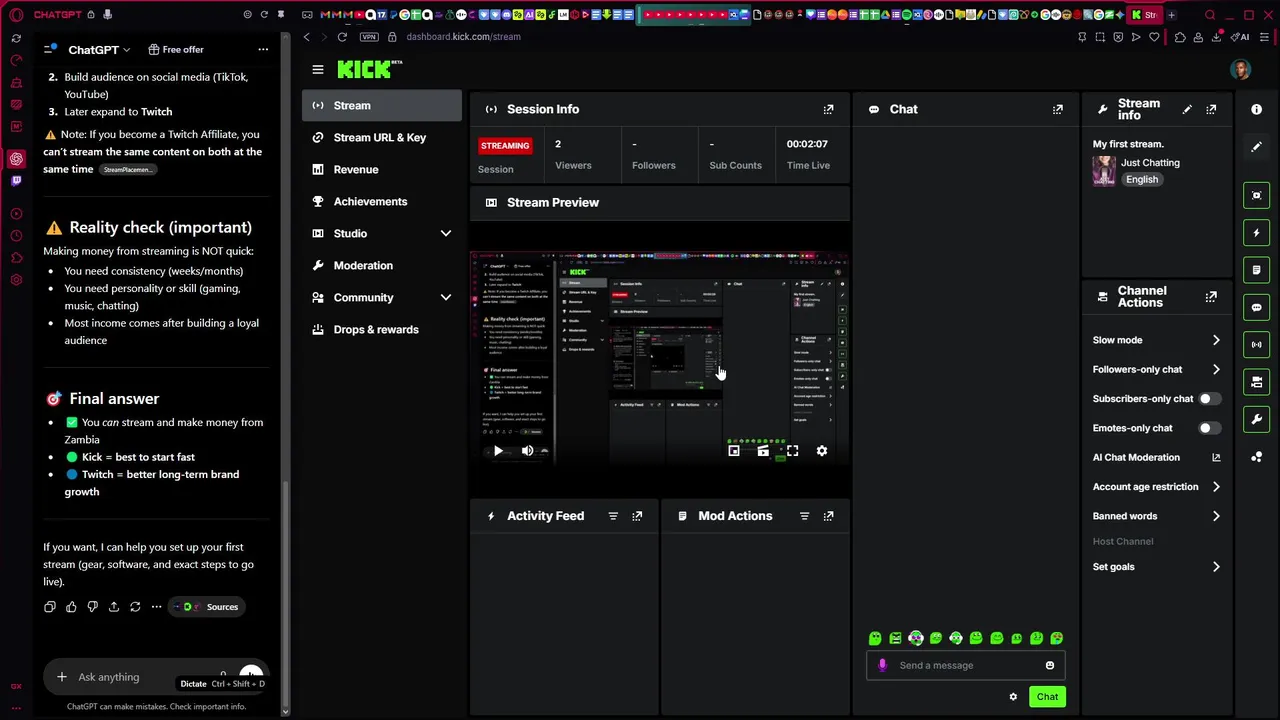Expand the Studio menu
Viewport: 1280px width, 720px height.
(x=446, y=233)
